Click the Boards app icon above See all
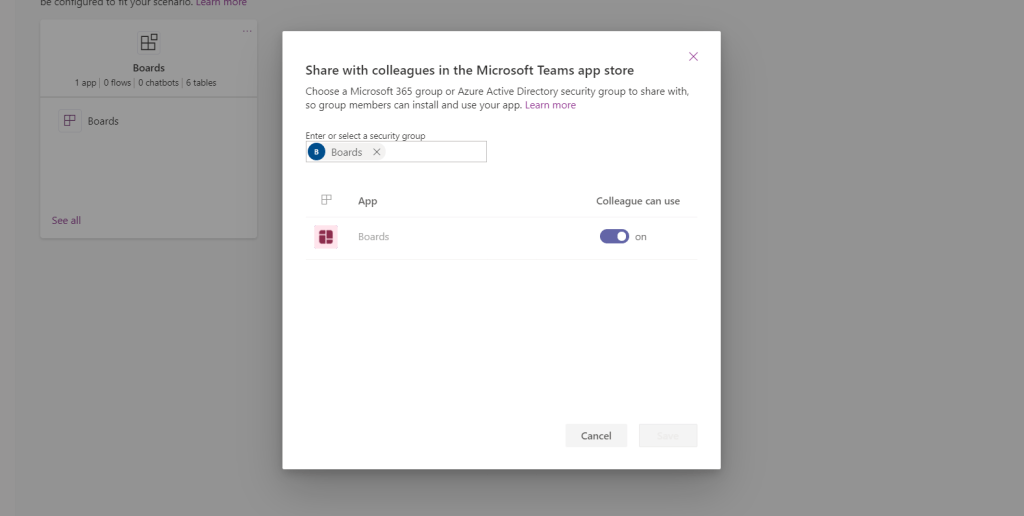 point(69,121)
